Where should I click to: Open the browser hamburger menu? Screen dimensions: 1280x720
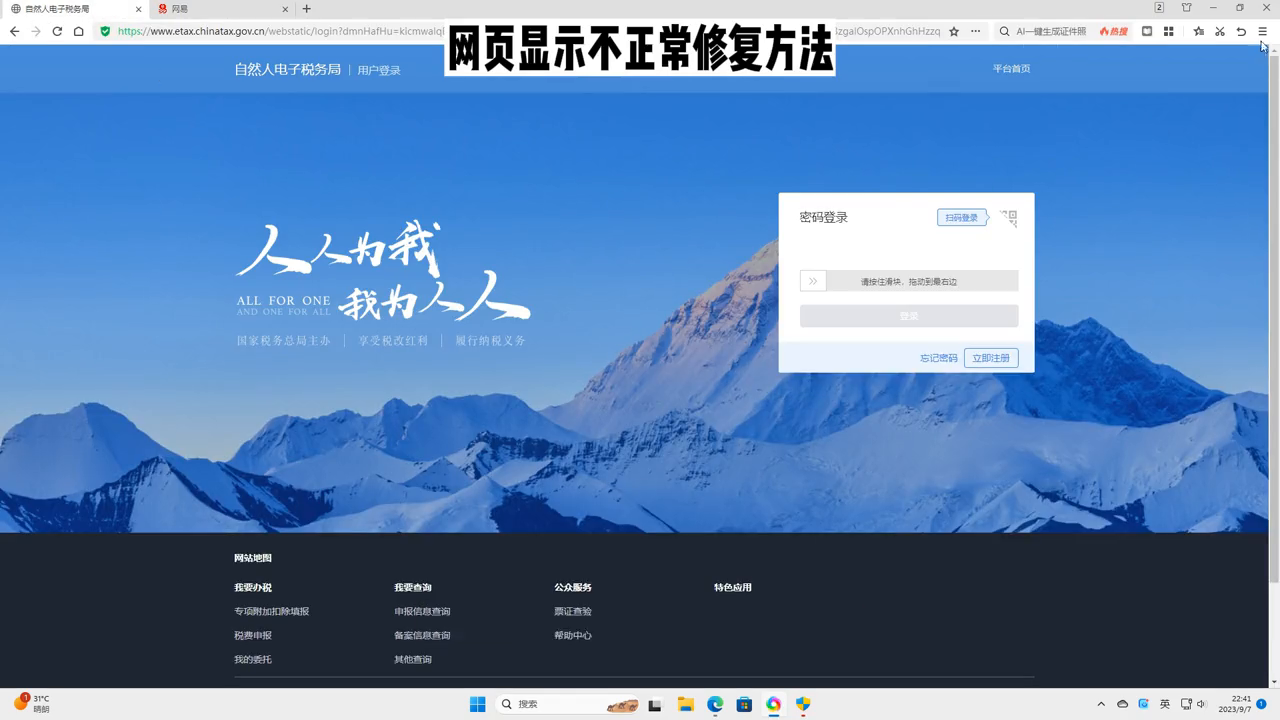pyautogui.click(x=1262, y=31)
